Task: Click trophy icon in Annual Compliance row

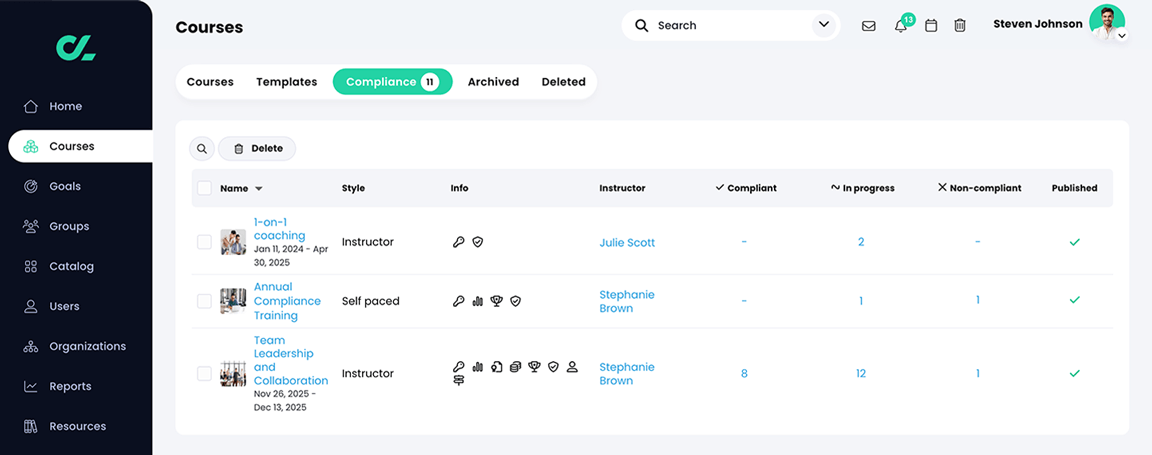Action: pos(497,301)
